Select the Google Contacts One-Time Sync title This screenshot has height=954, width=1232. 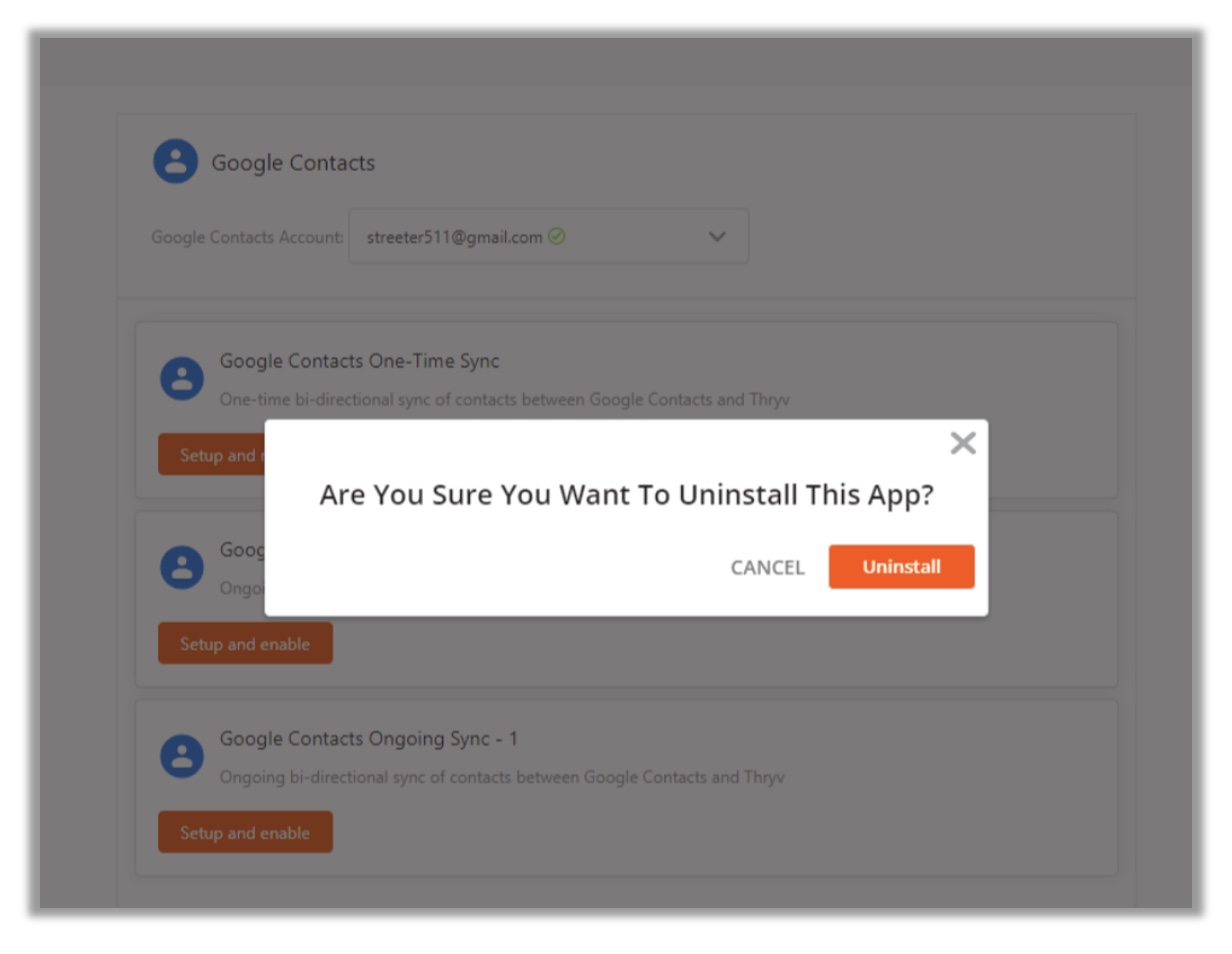(359, 361)
